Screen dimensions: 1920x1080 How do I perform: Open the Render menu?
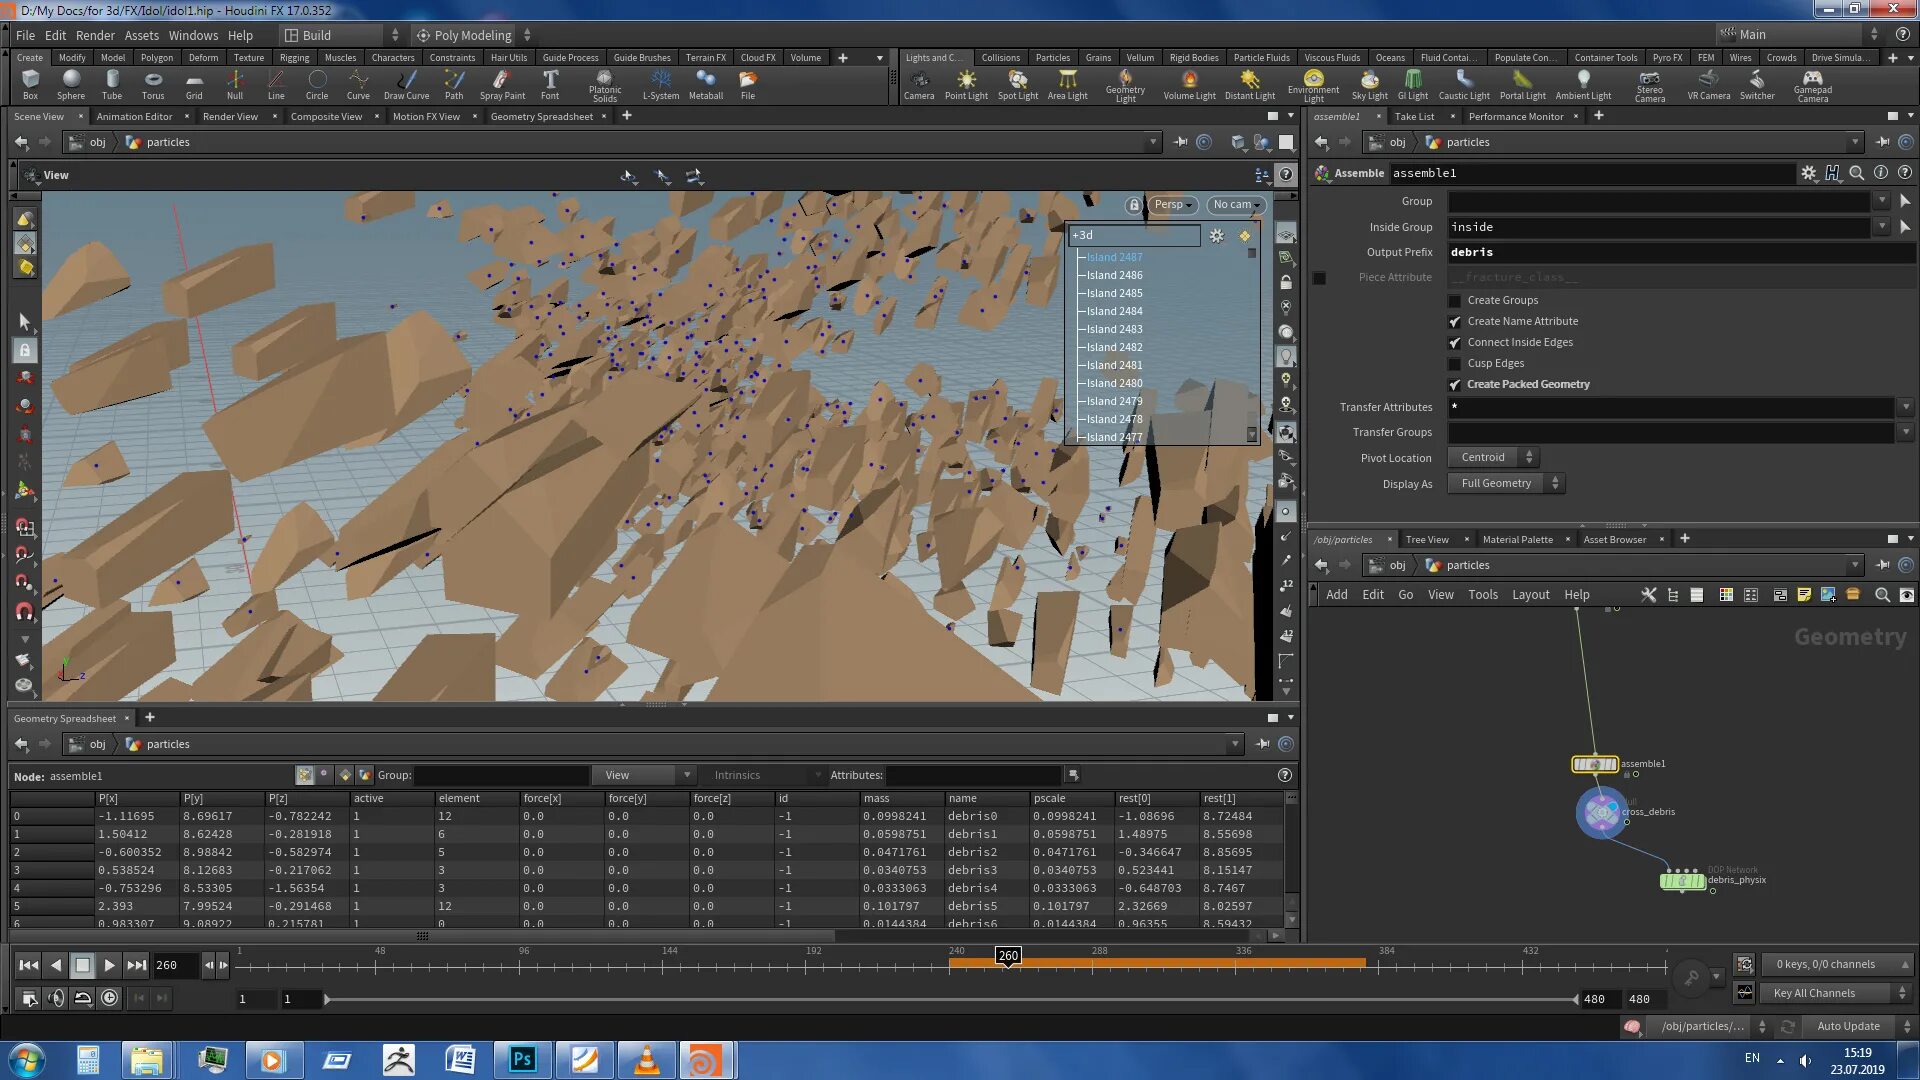click(95, 35)
